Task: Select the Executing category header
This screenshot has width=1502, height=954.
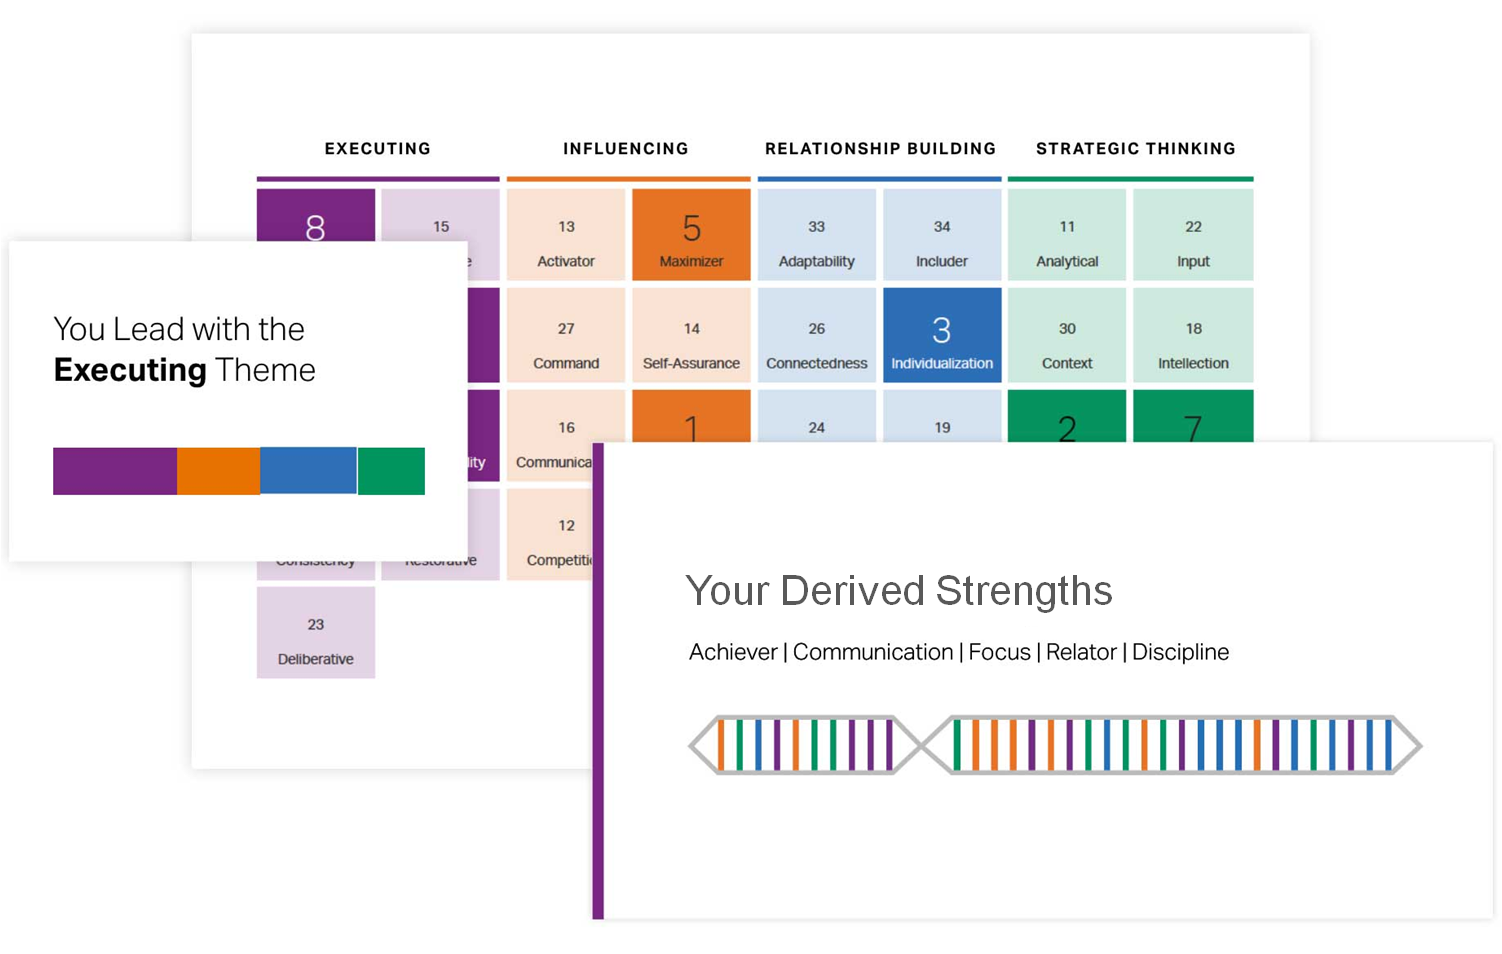Action: (377, 149)
